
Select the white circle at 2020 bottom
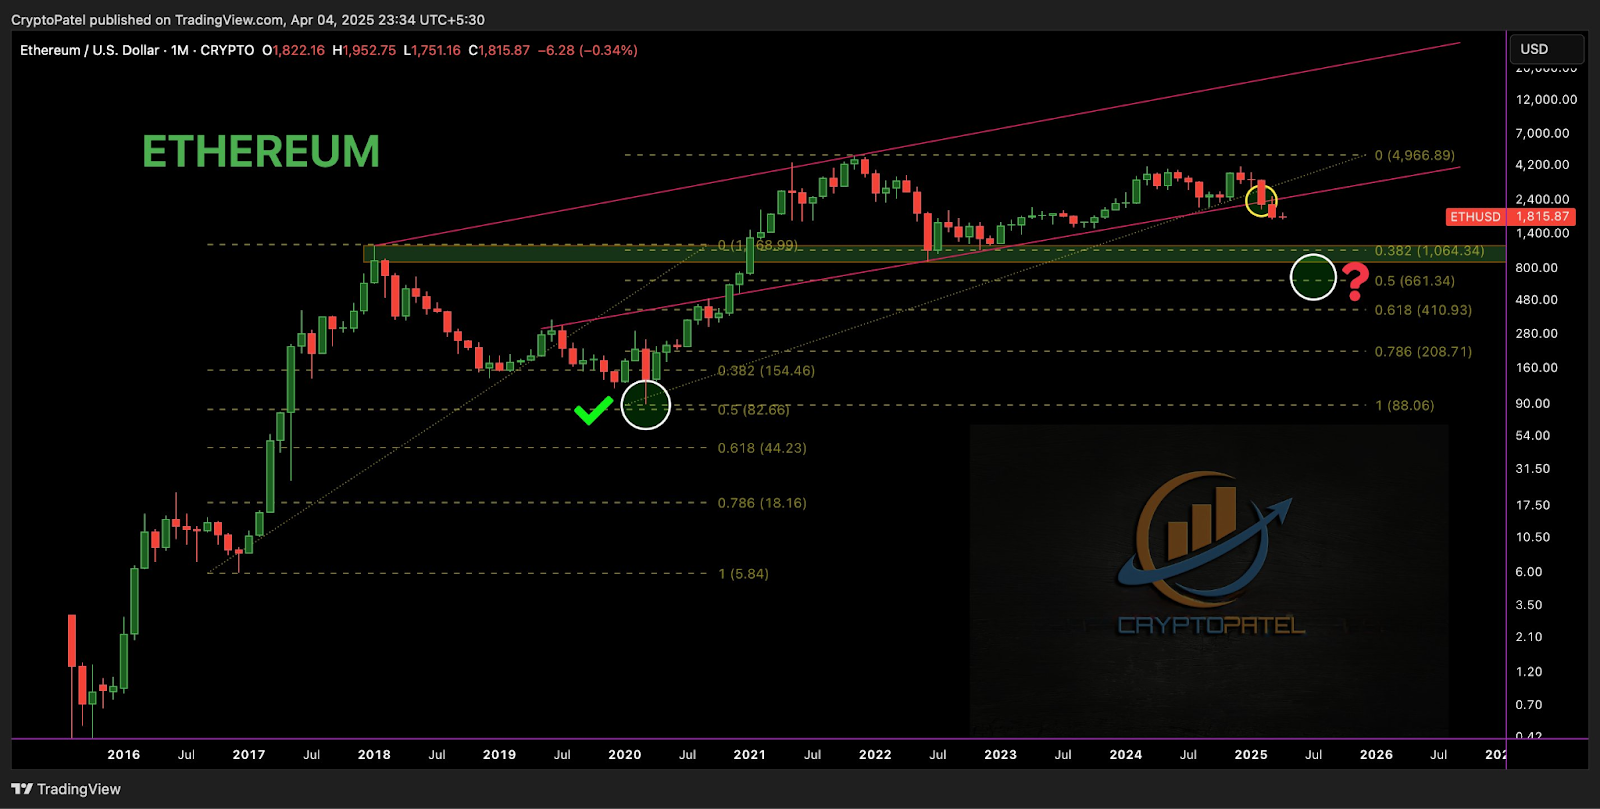646,404
